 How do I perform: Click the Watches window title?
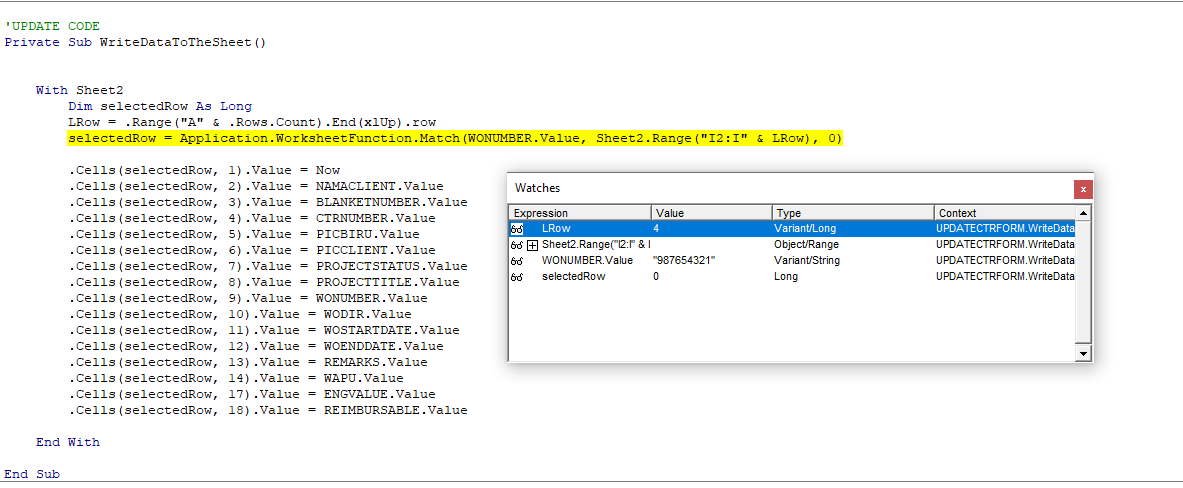coord(537,189)
